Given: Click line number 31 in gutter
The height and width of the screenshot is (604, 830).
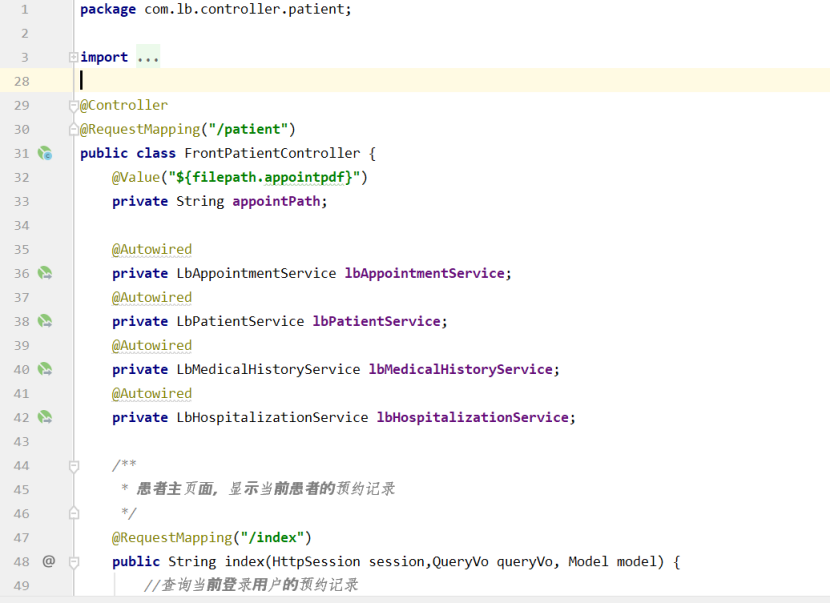Looking at the screenshot, I should (x=22, y=154).
